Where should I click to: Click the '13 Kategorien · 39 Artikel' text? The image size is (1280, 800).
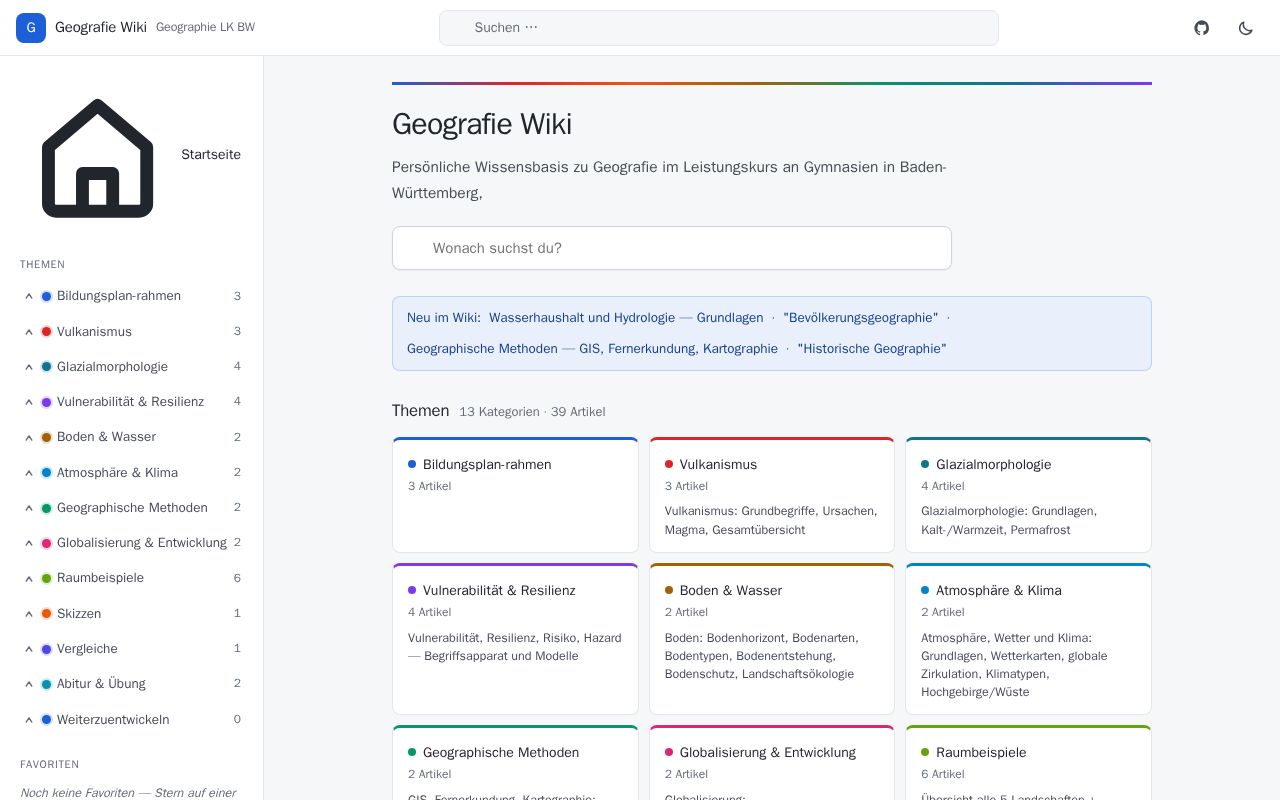tap(532, 412)
